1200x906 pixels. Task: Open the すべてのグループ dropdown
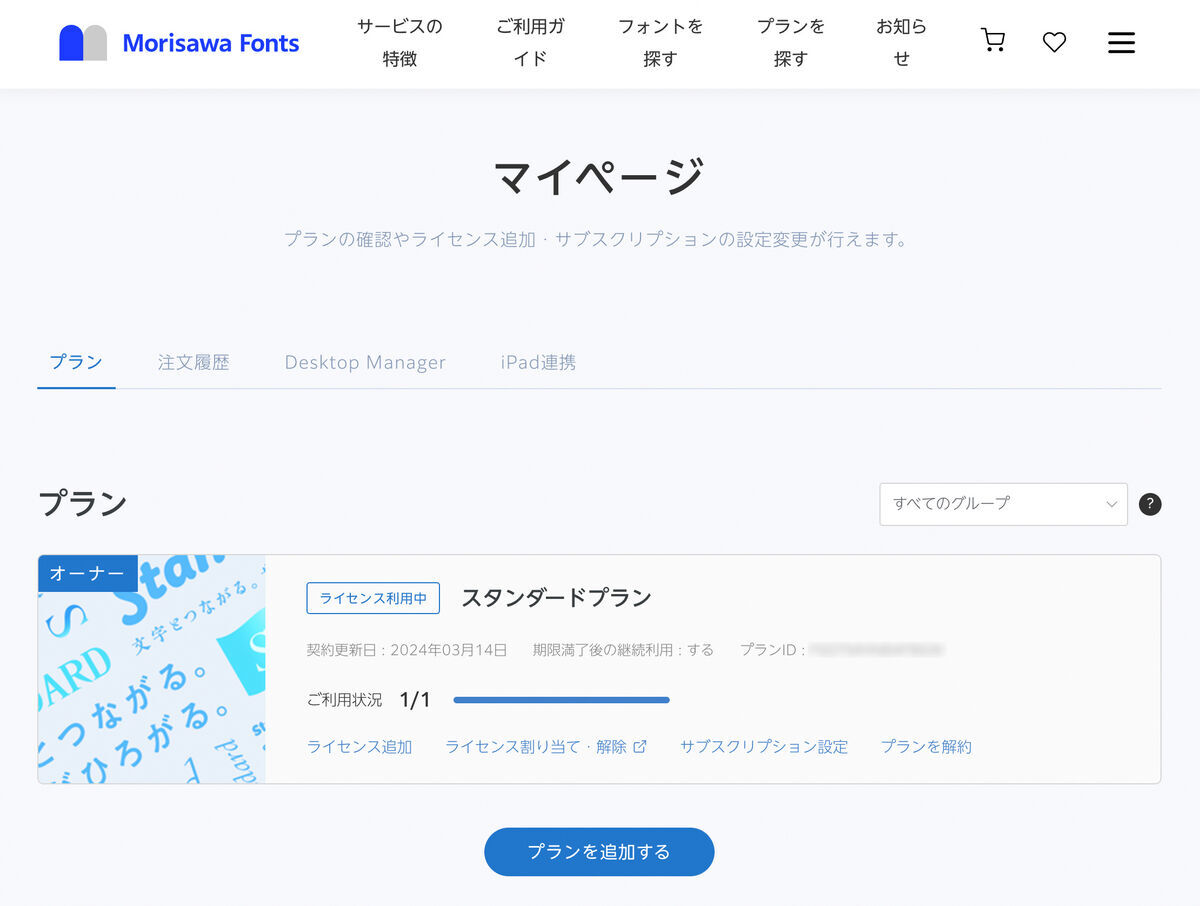1003,504
